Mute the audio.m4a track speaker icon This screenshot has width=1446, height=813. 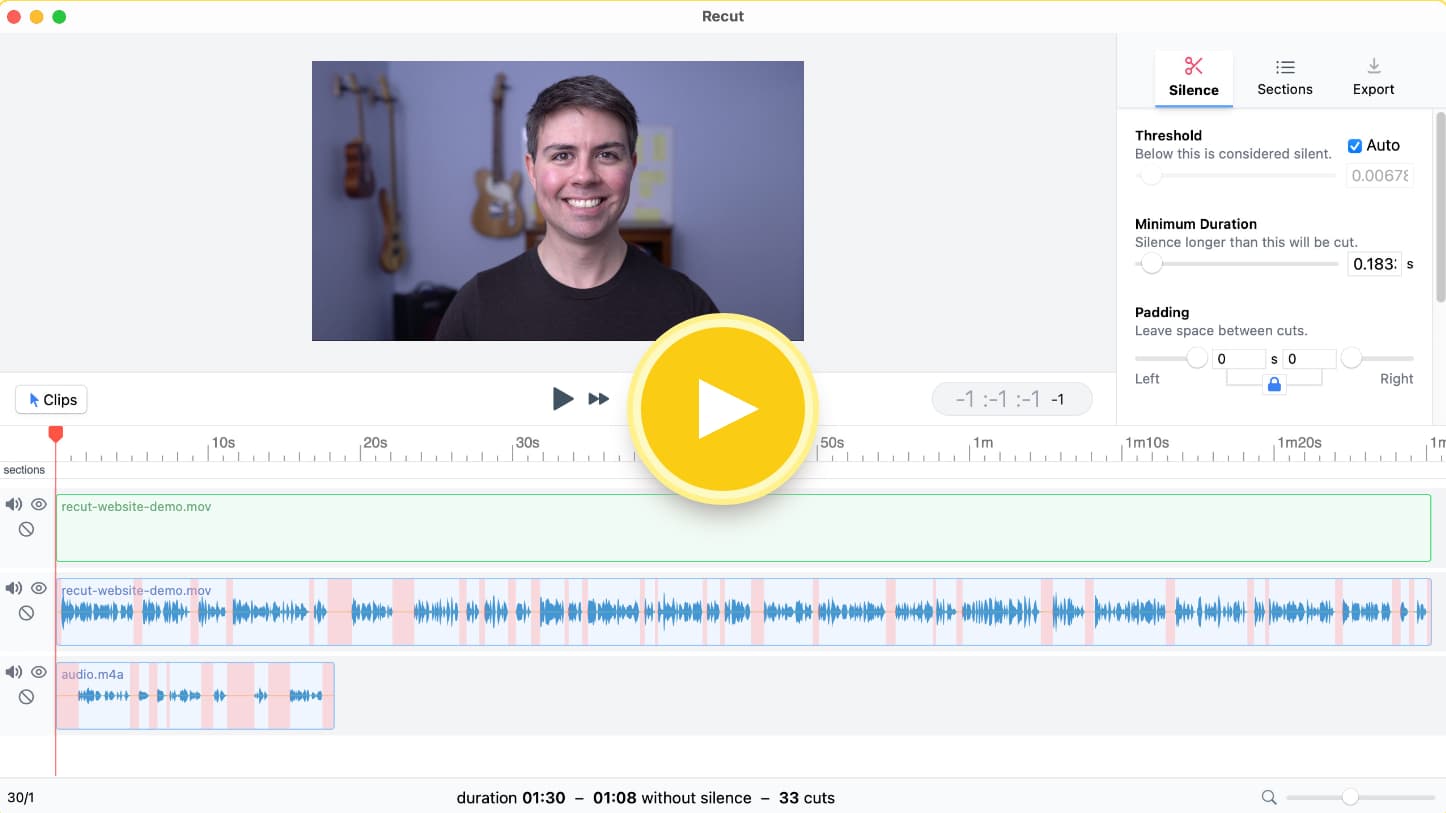[14, 673]
